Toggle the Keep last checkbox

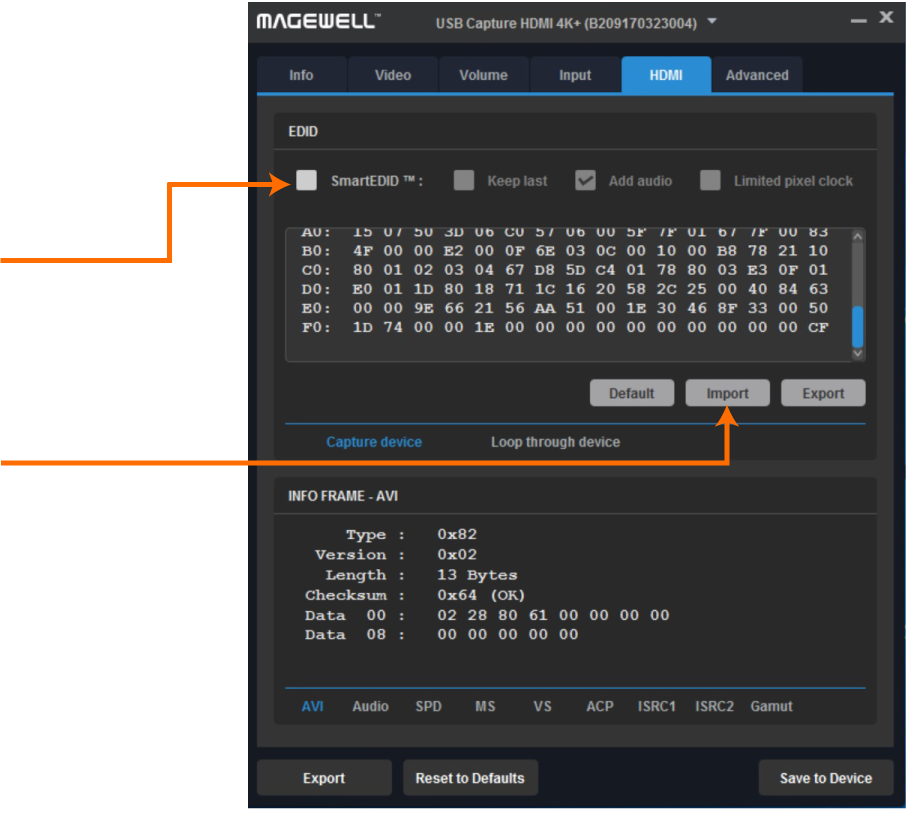click(463, 180)
